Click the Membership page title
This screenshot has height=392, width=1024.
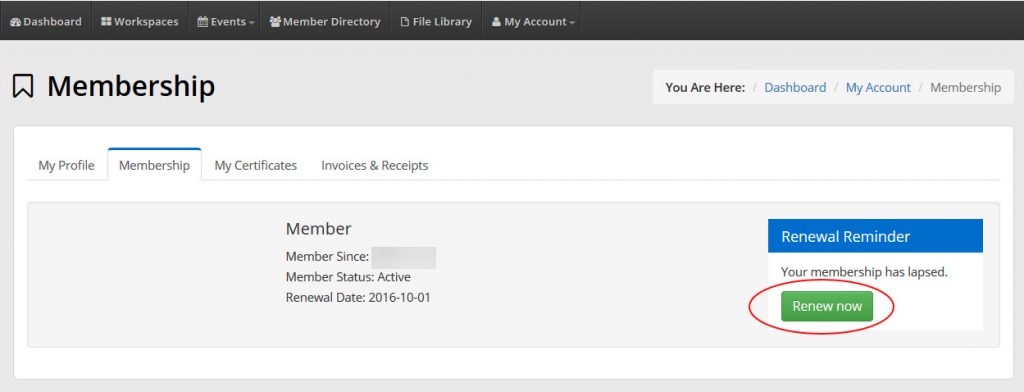(131, 86)
